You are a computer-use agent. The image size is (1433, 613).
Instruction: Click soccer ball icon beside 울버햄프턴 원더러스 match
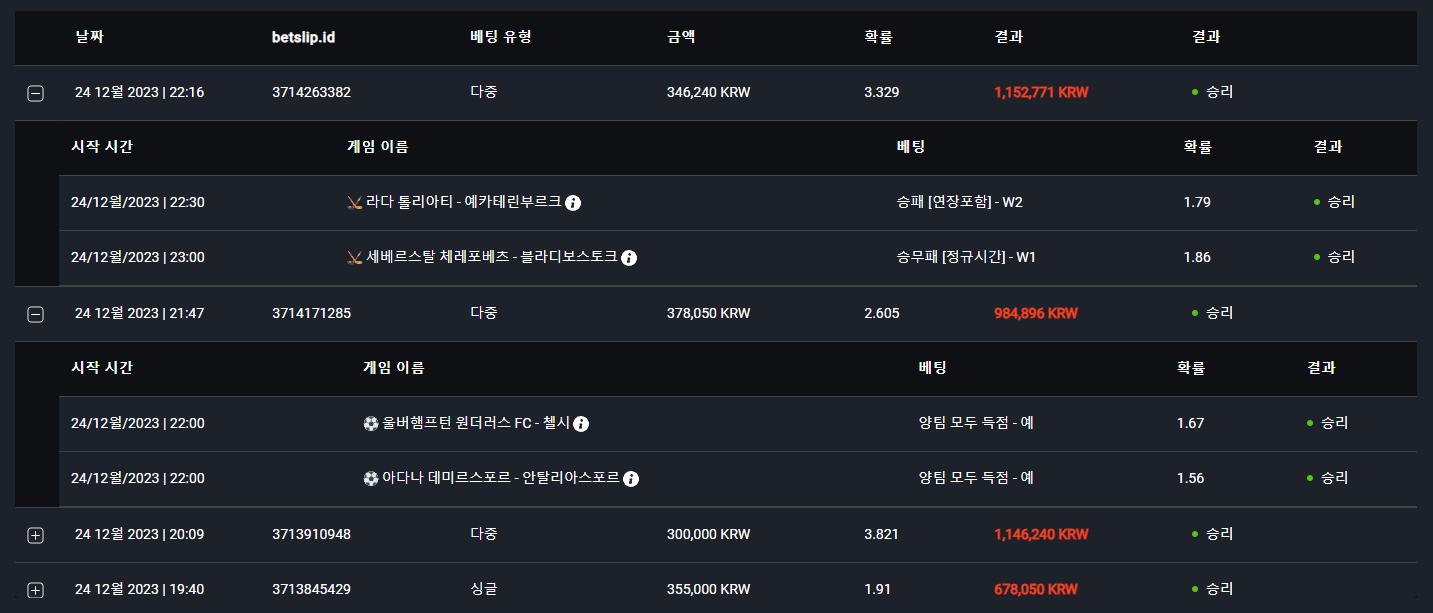[371, 424]
